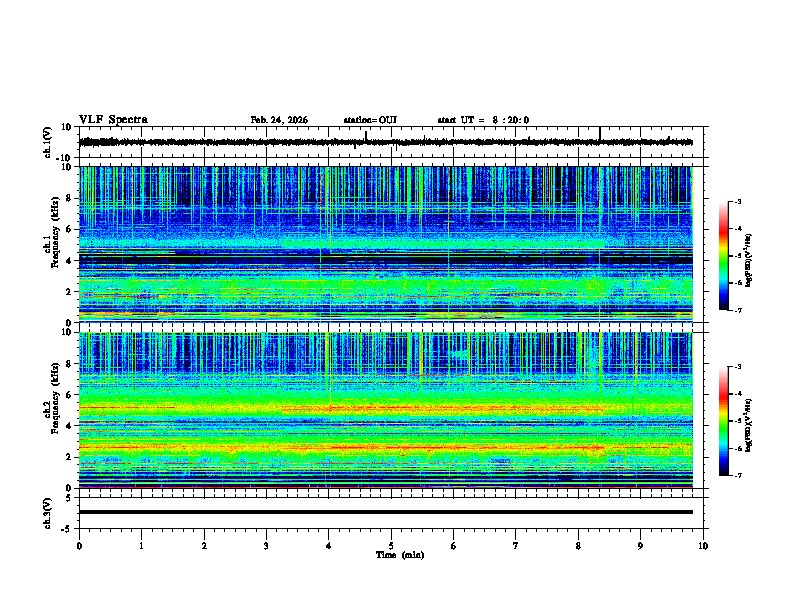
Task: Click time axis tick label '9'
Action: [640, 546]
